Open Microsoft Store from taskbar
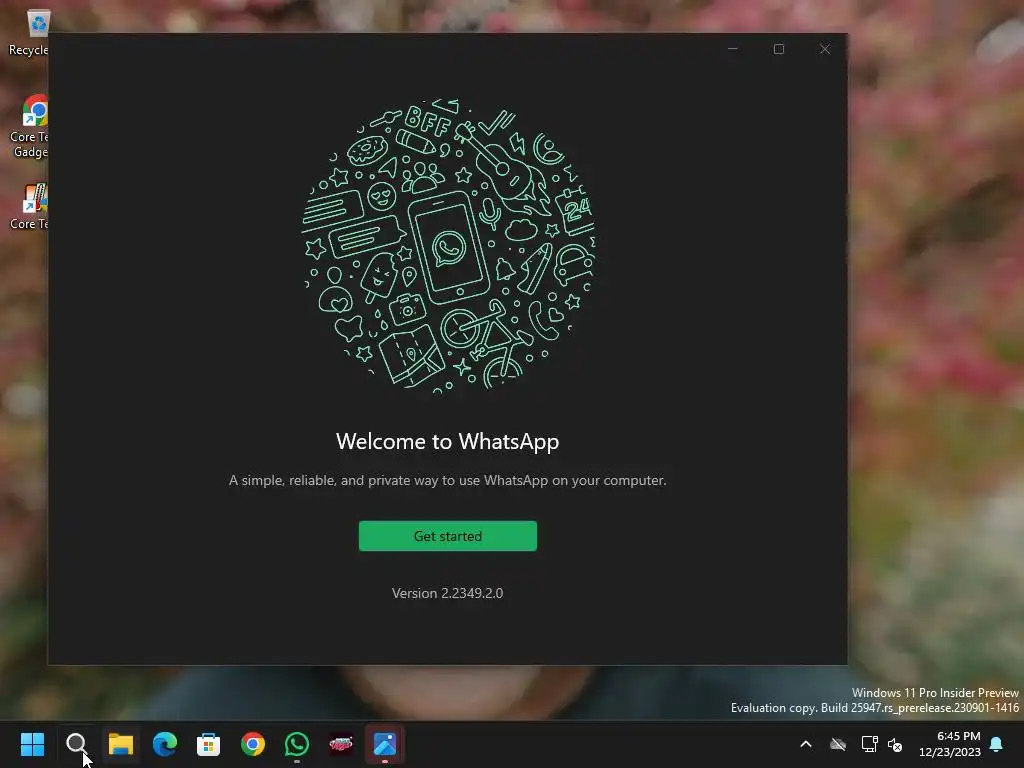 [x=208, y=744]
